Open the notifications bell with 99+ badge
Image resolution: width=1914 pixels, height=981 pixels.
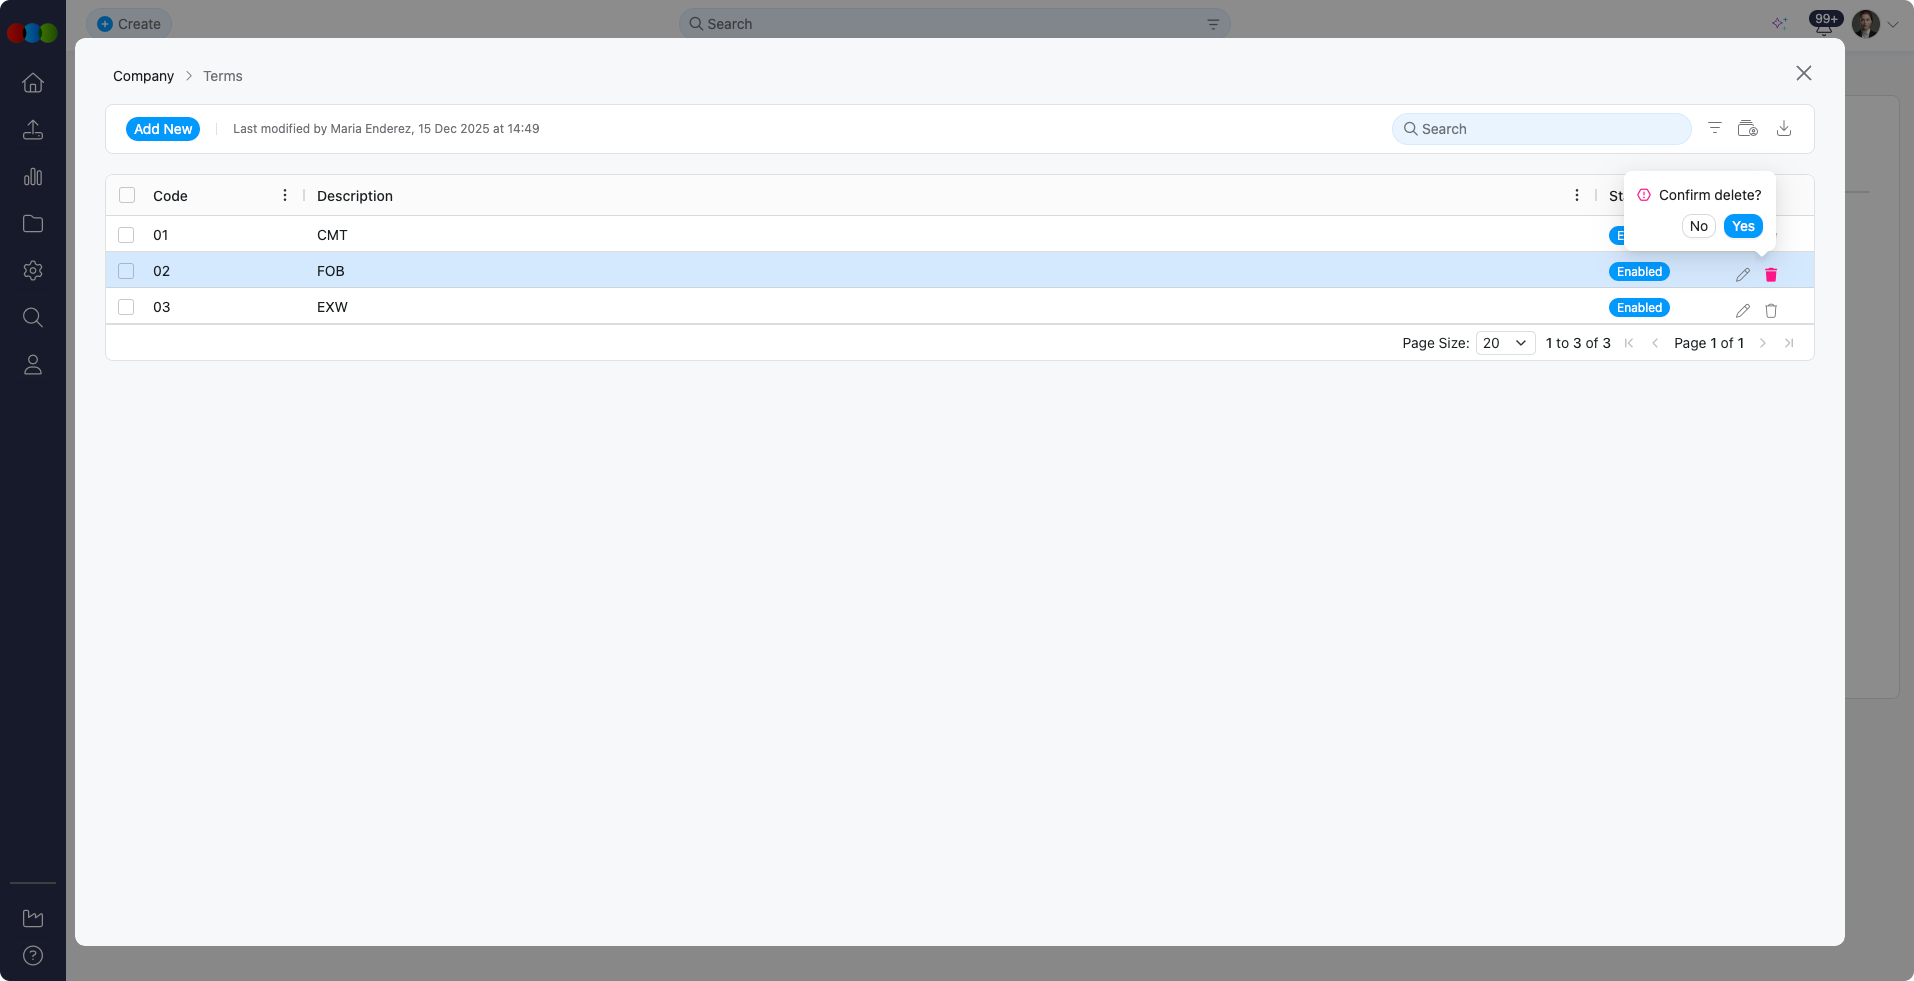pos(1824,25)
